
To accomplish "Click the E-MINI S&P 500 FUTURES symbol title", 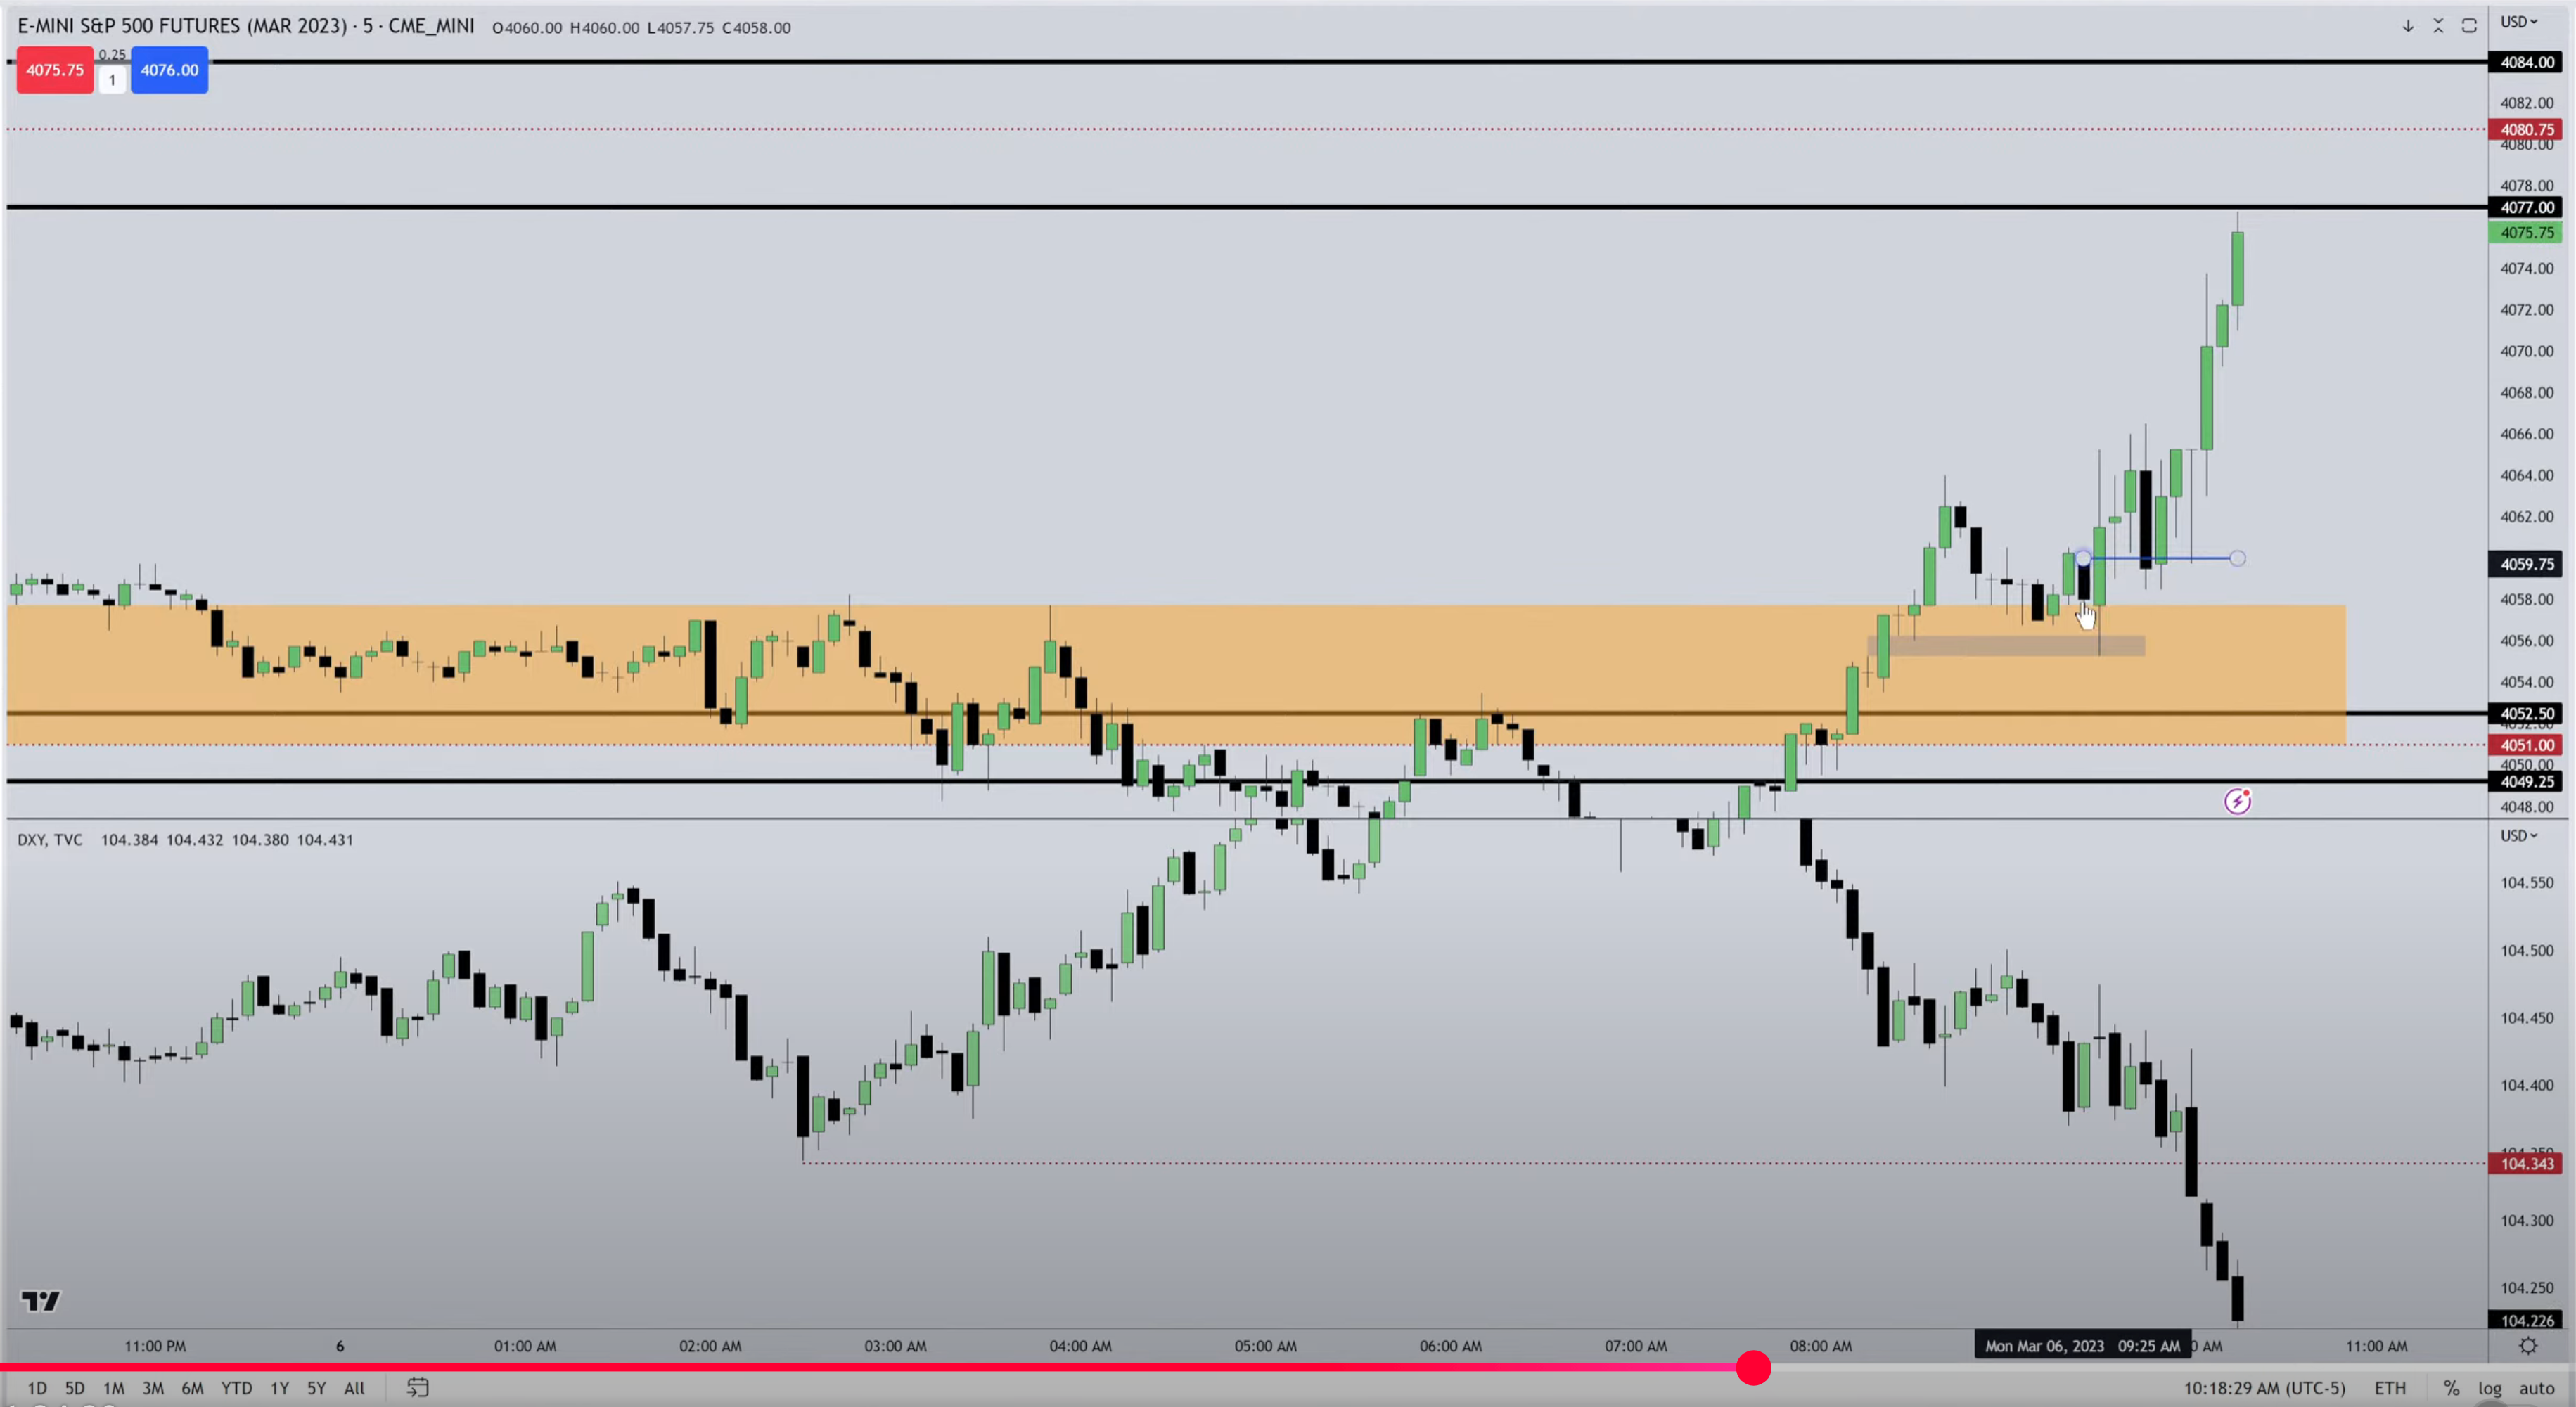I will pyautogui.click(x=246, y=26).
